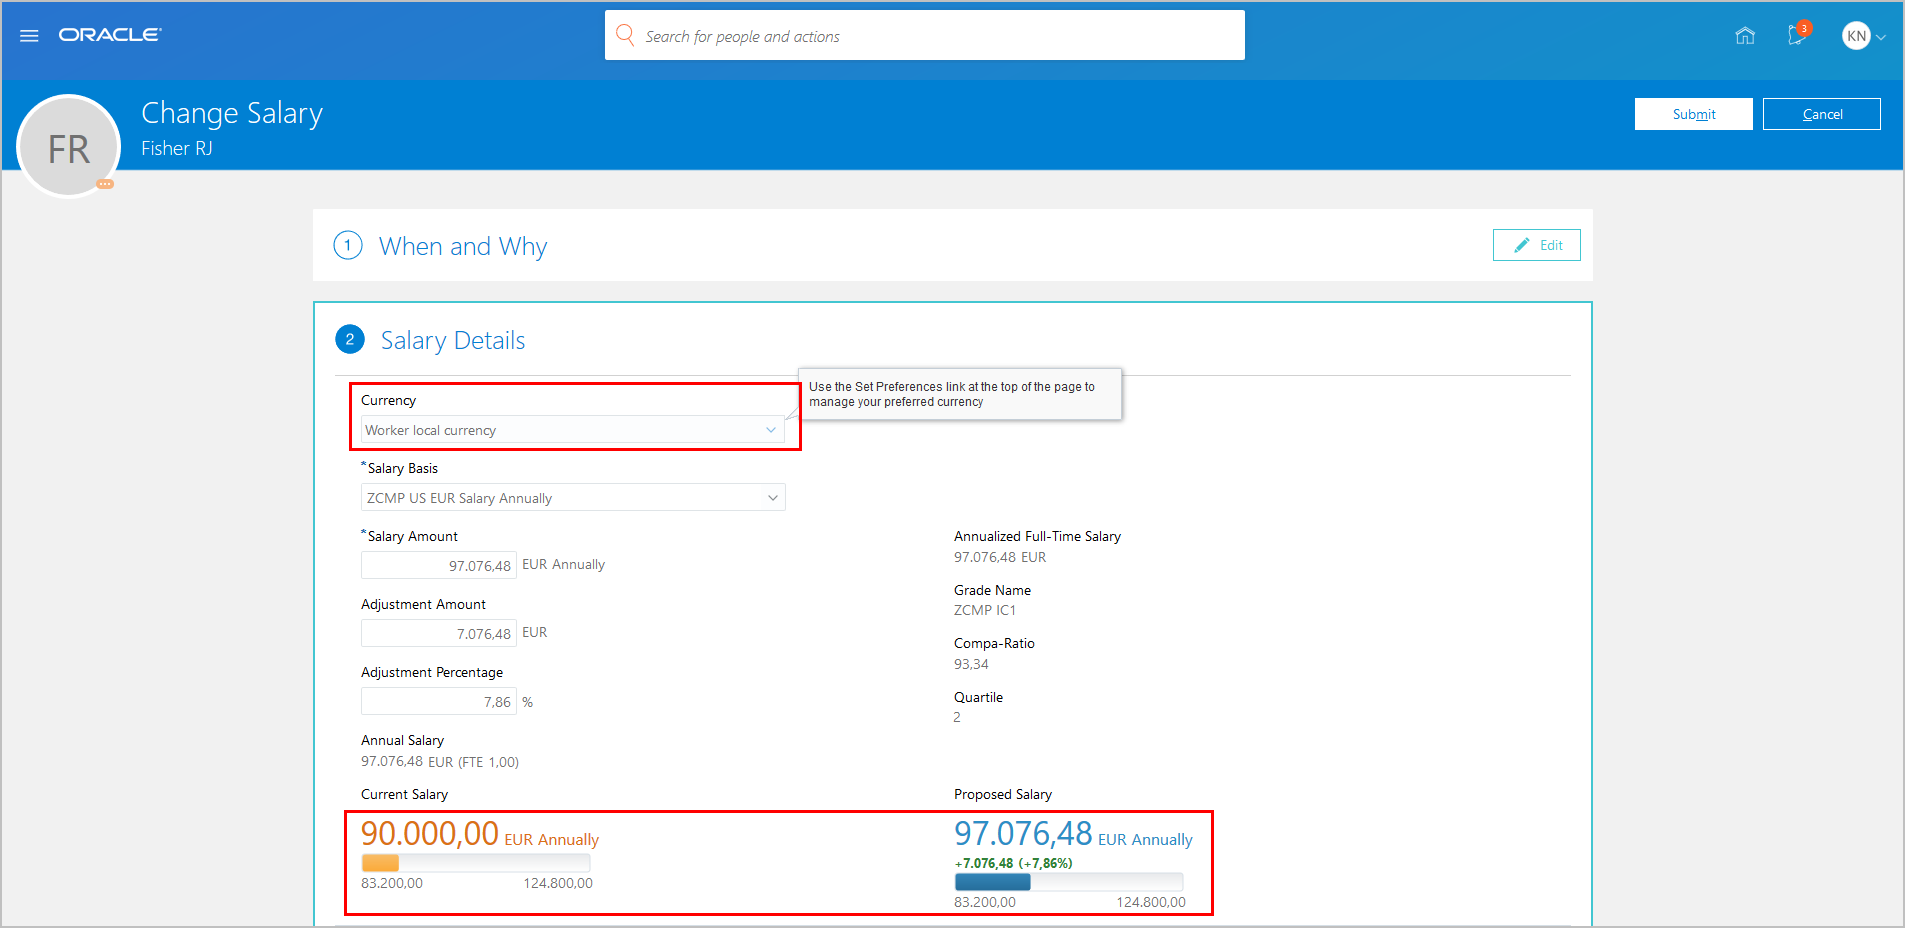Click the Adjustment Percentage input field
This screenshot has height=928, width=1905.
click(439, 701)
